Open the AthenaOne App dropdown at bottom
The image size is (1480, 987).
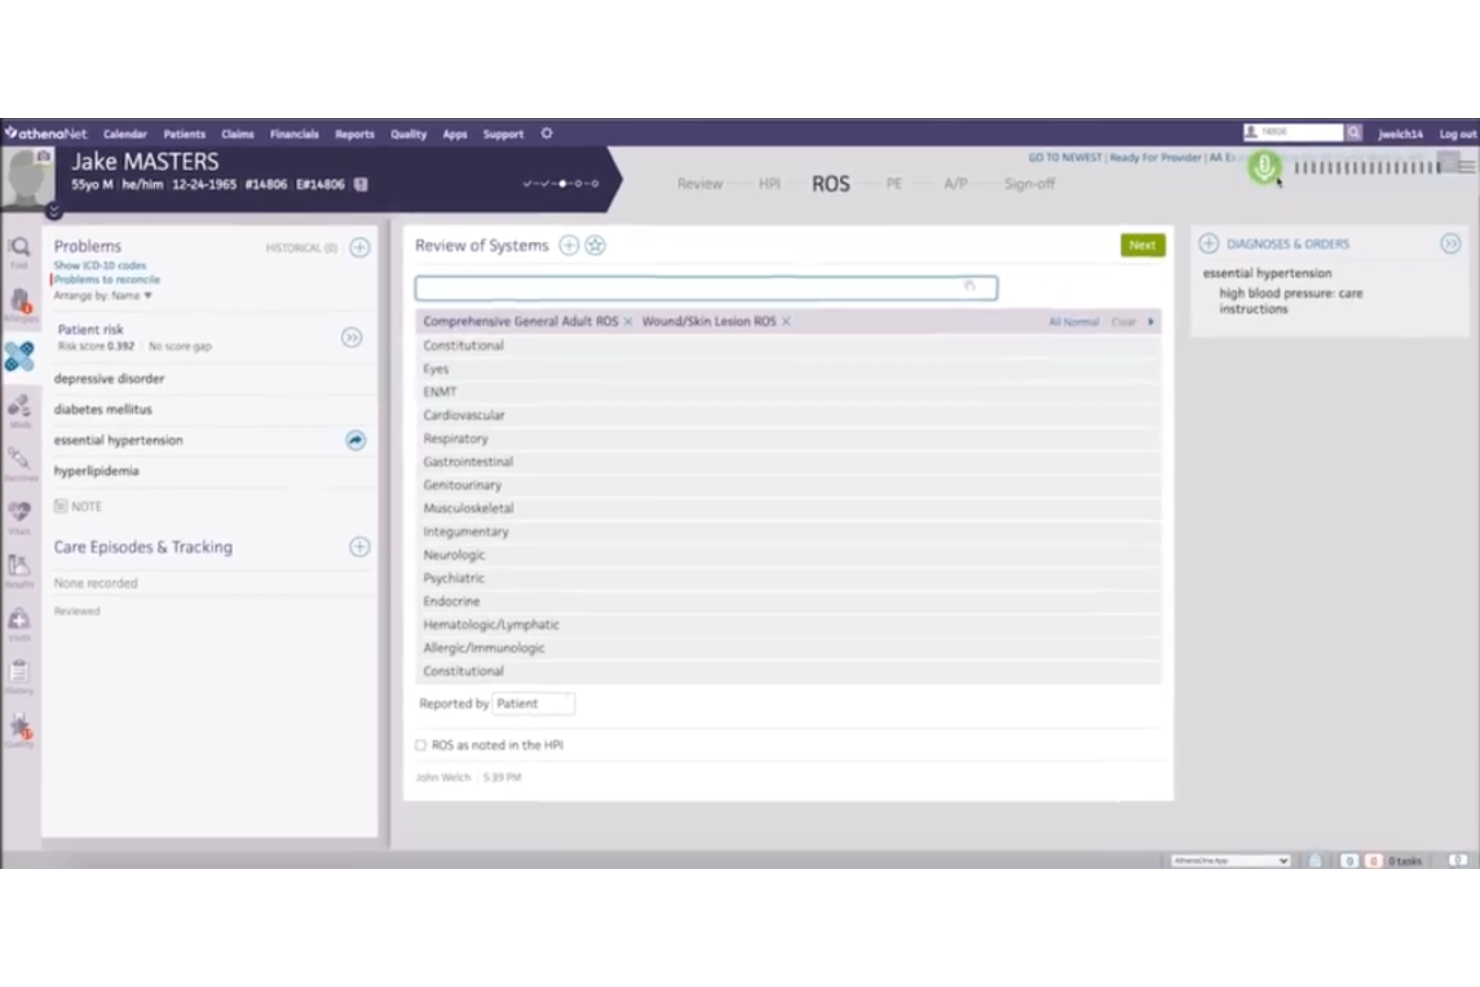click(1232, 860)
